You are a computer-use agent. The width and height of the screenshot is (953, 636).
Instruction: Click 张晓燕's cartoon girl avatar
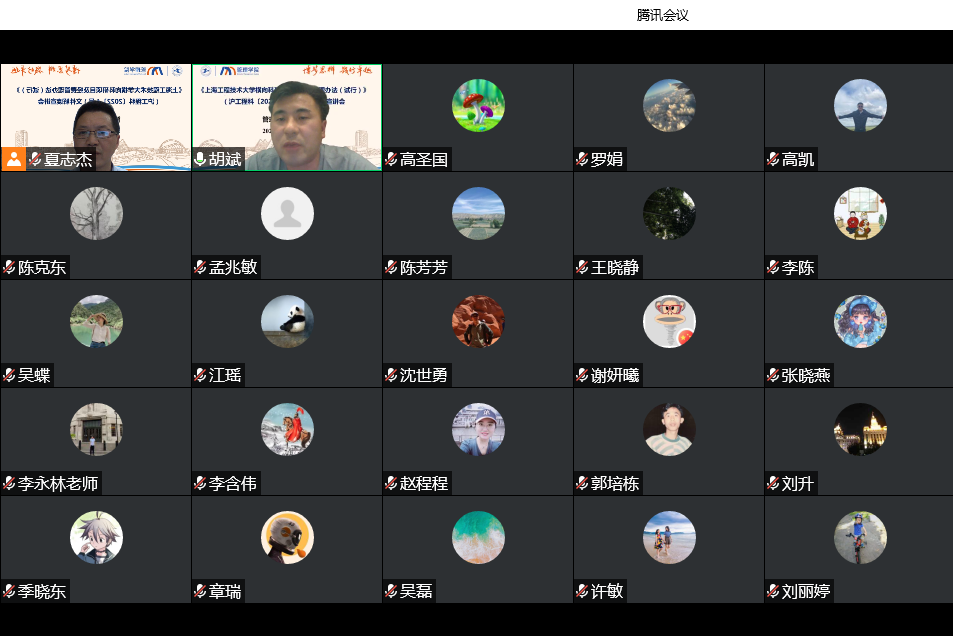coord(860,322)
